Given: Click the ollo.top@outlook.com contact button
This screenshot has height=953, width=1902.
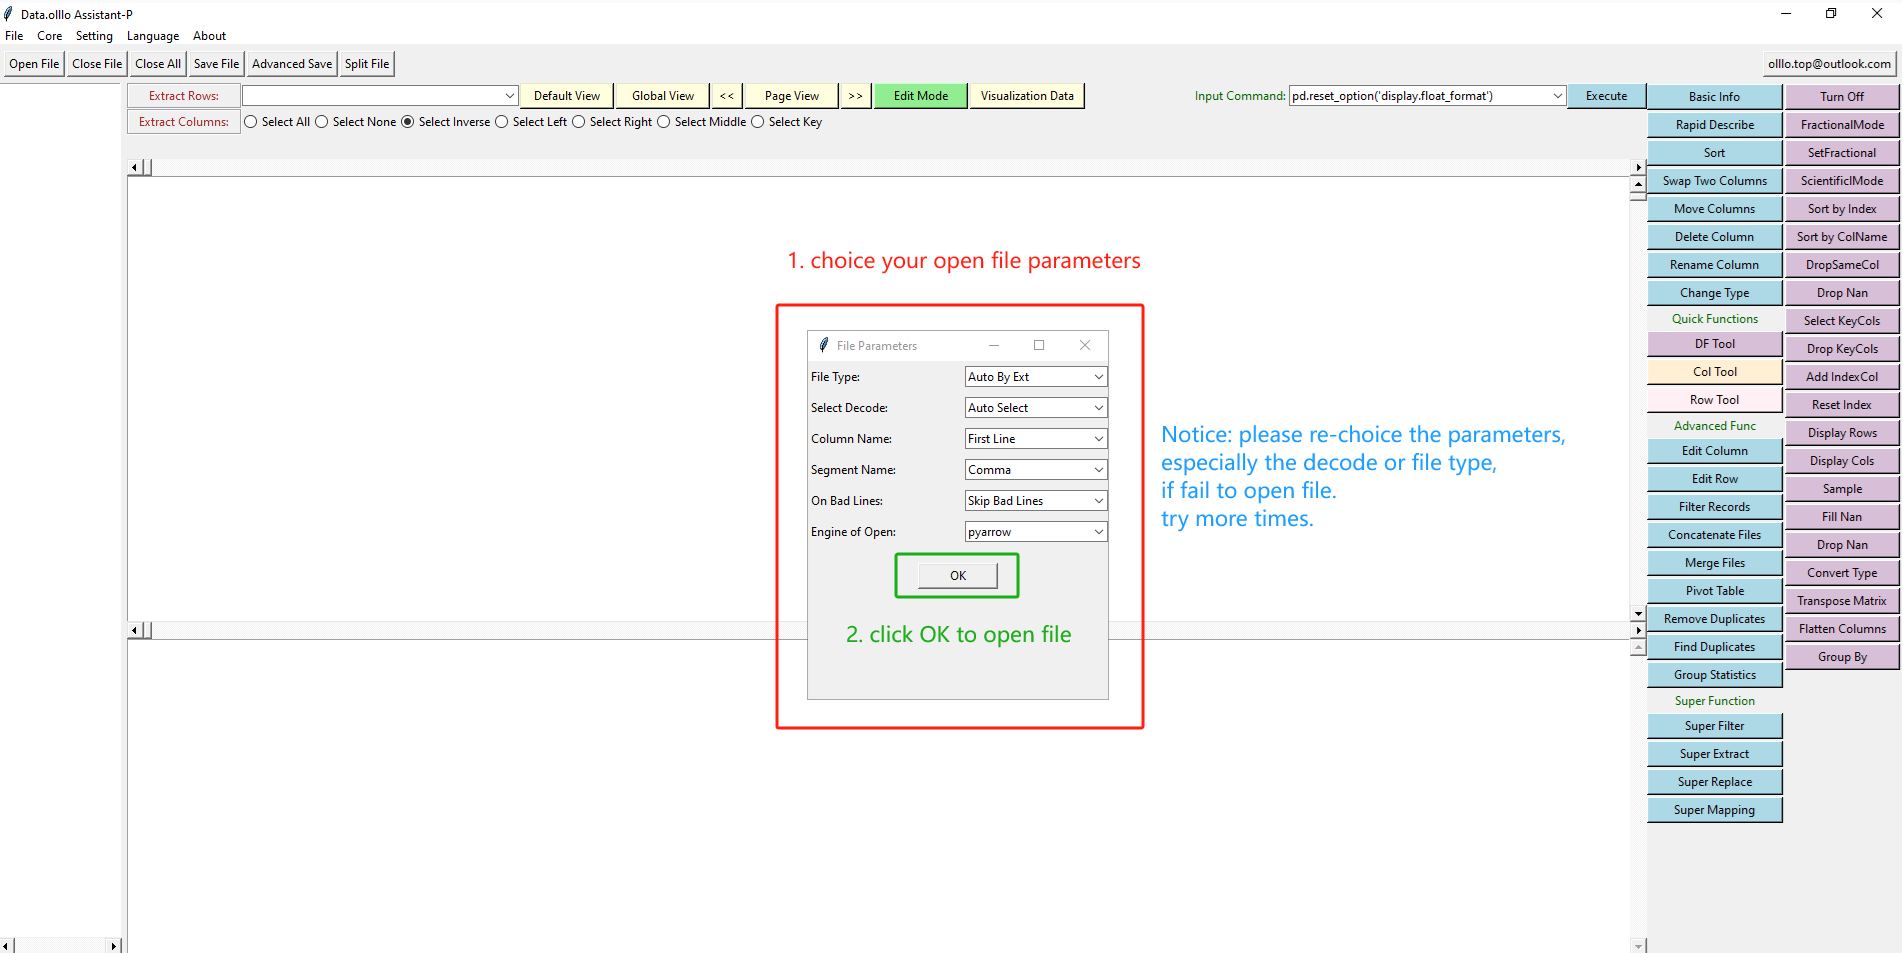Looking at the screenshot, I should (x=1829, y=64).
